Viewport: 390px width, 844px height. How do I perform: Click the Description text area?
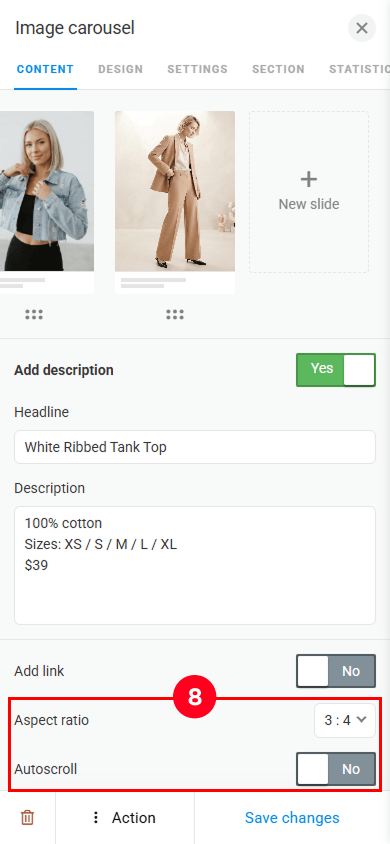click(195, 565)
